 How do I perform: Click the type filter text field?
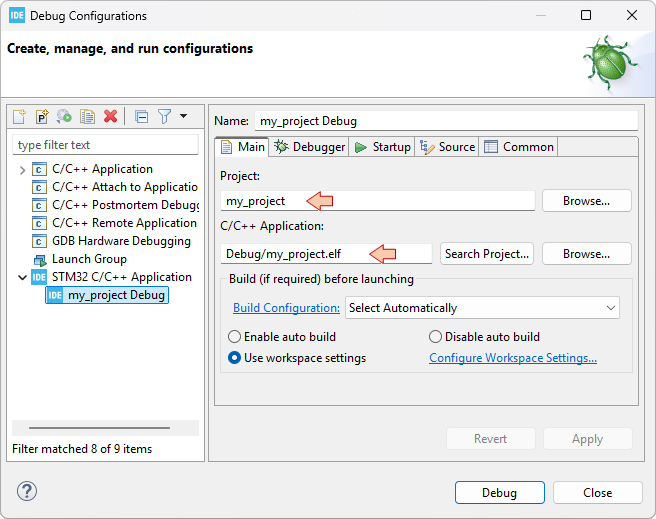tap(105, 145)
